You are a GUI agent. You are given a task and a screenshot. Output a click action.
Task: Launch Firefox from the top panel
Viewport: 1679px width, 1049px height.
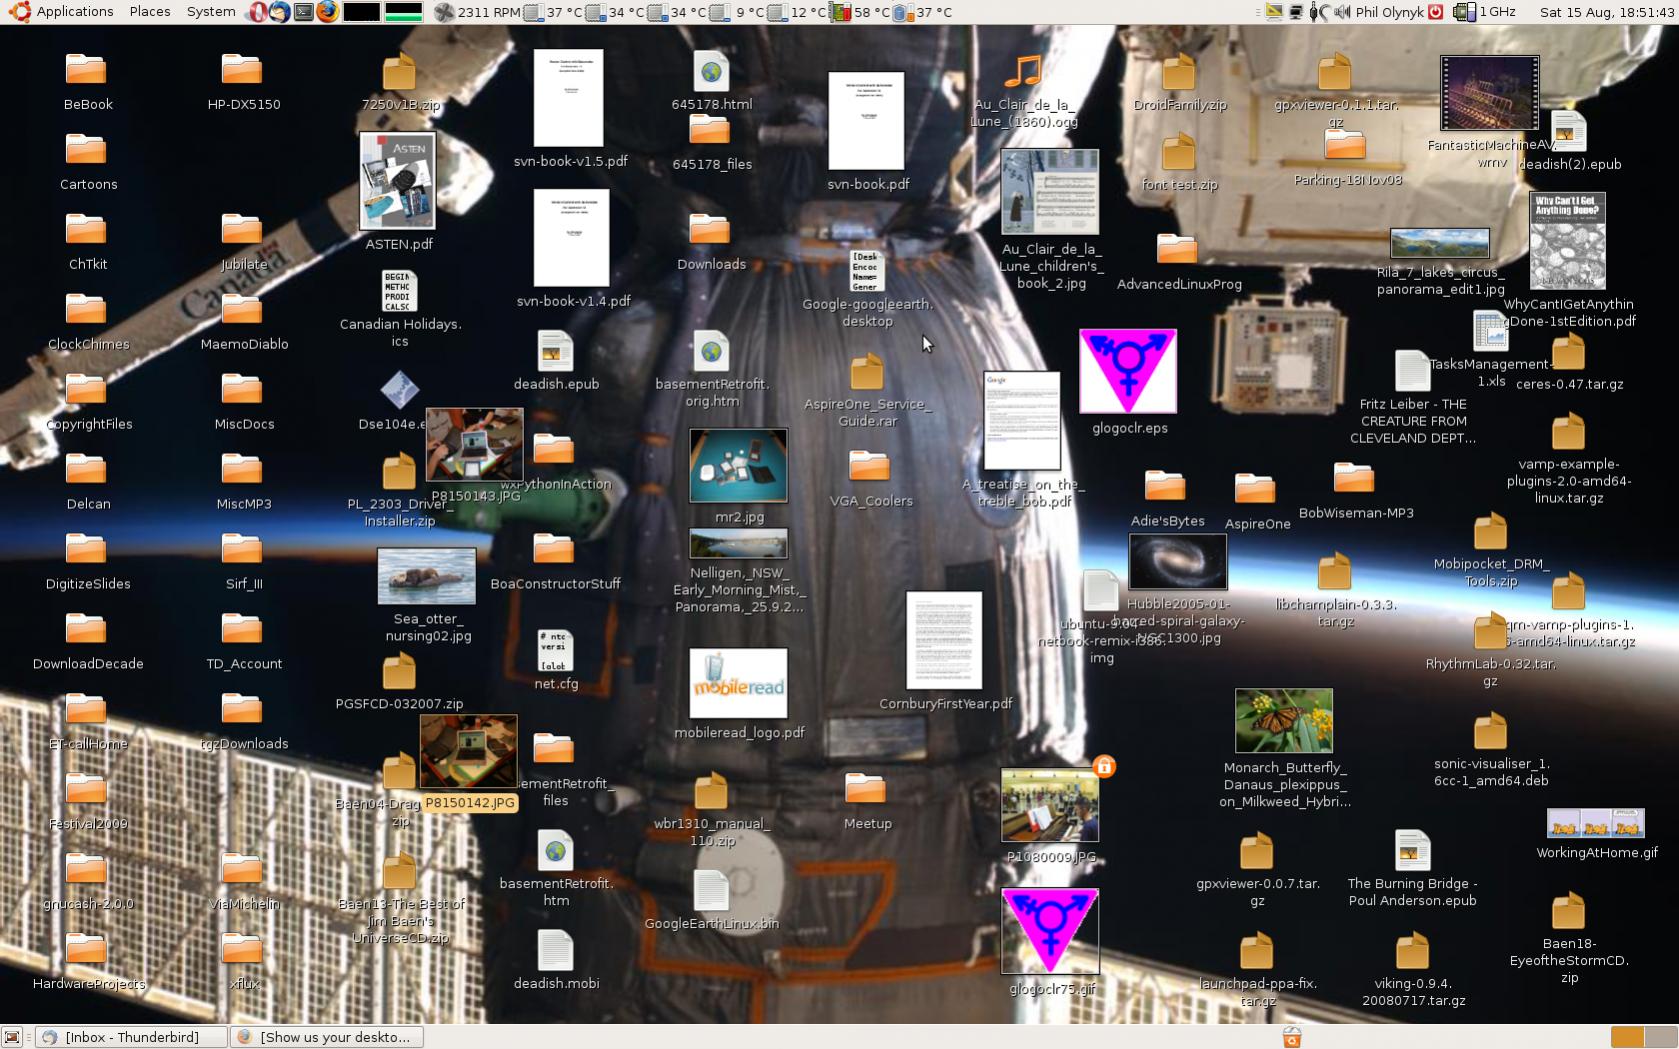[327, 12]
